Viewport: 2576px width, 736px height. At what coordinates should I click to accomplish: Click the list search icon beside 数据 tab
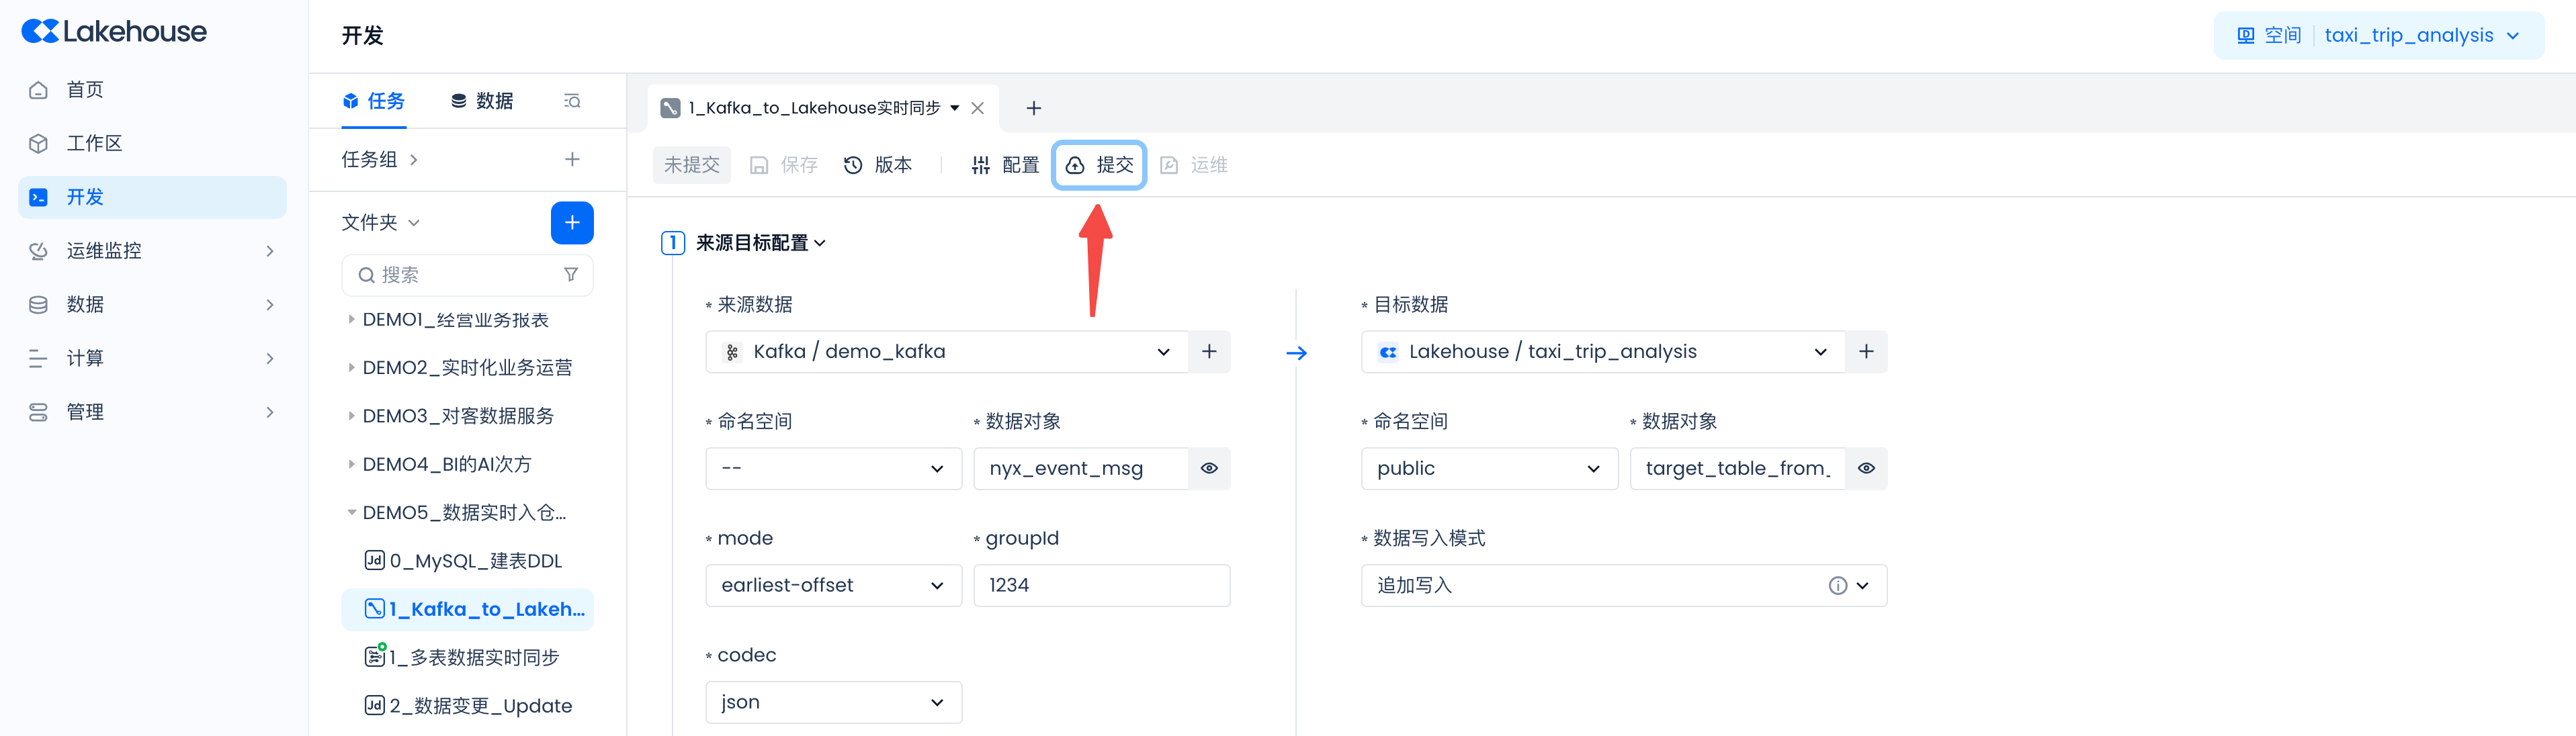tap(572, 101)
